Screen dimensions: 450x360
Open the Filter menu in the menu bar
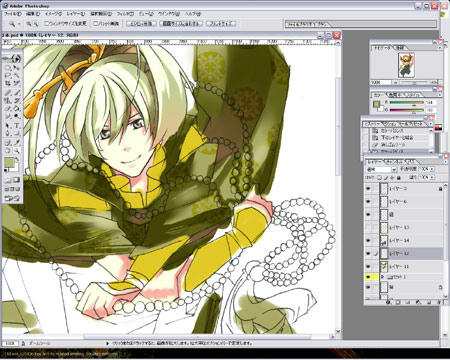click(125, 14)
